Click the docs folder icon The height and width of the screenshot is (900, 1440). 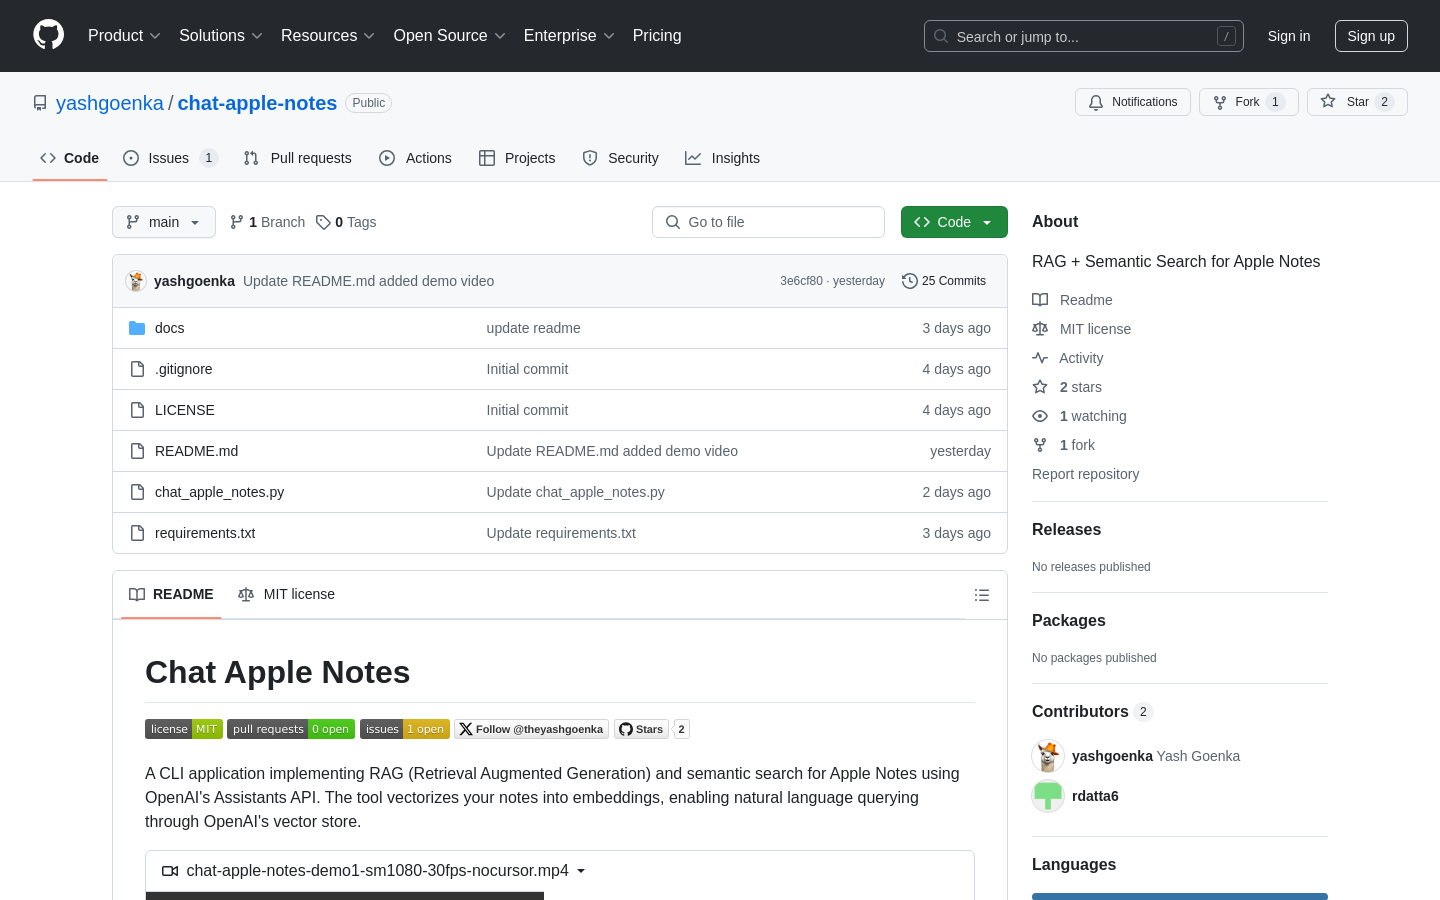137,328
